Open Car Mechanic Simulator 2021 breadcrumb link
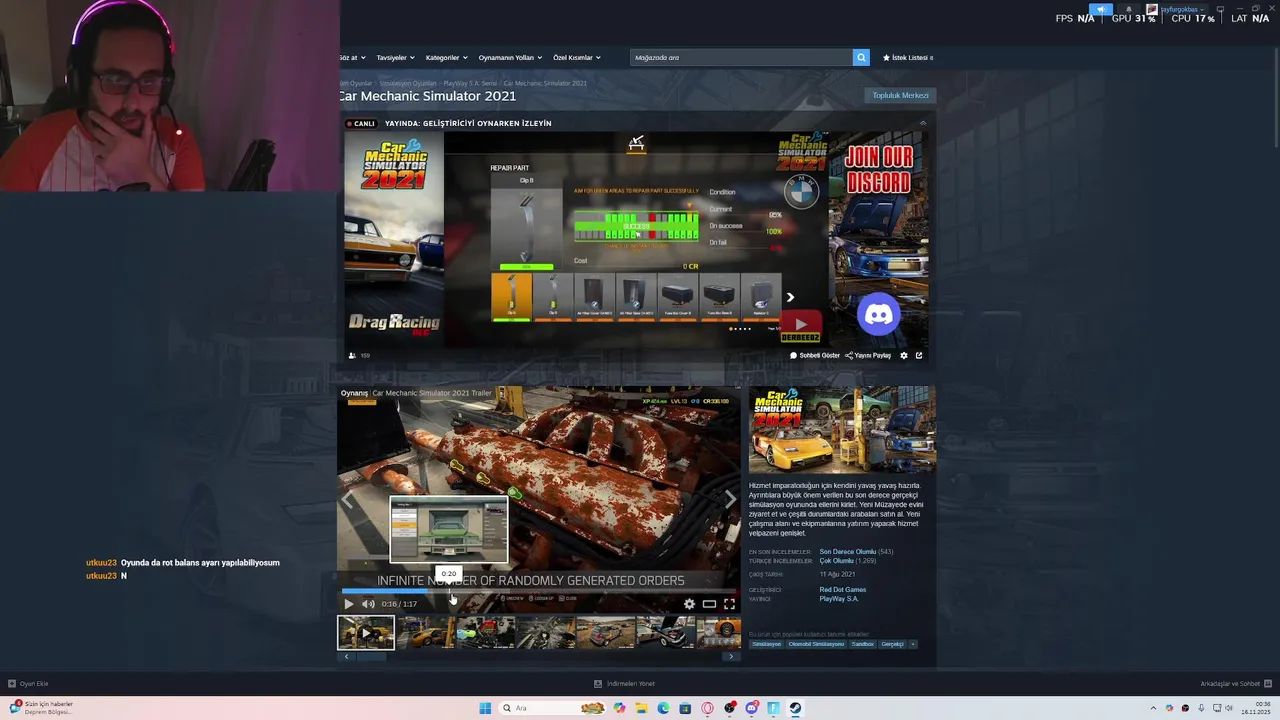 click(545, 83)
